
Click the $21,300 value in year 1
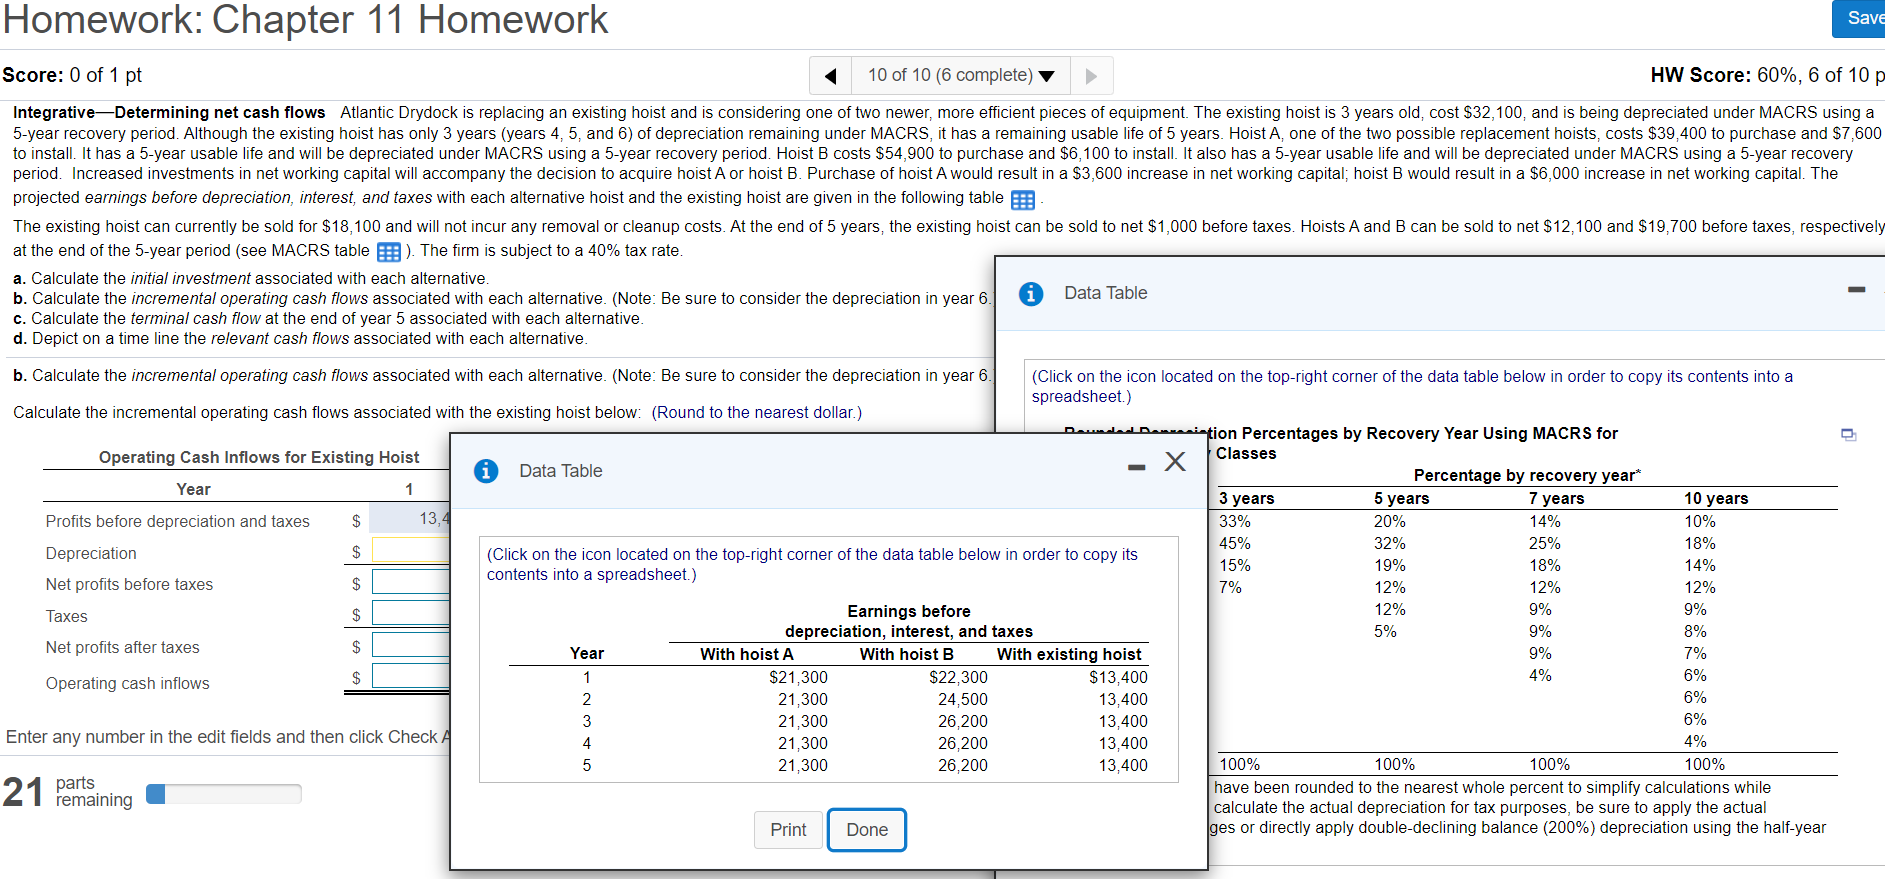(x=798, y=678)
